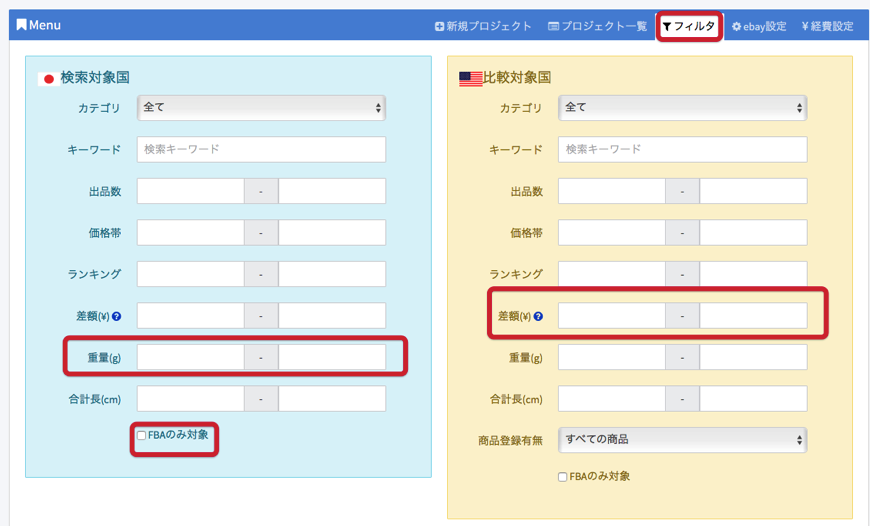Select the フィルタ menu item

pyautogui.click(x=689, y=27)
